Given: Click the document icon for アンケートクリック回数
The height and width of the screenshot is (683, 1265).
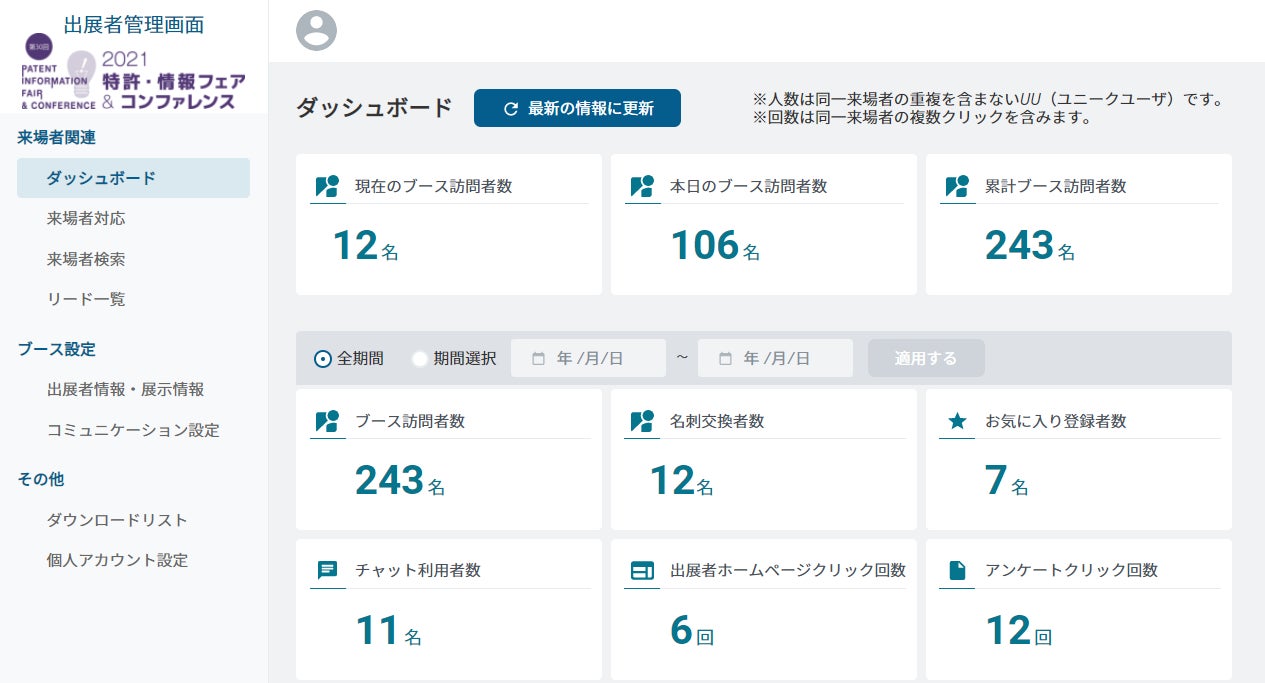Looking at the screenshot, I should click(957, 570).
